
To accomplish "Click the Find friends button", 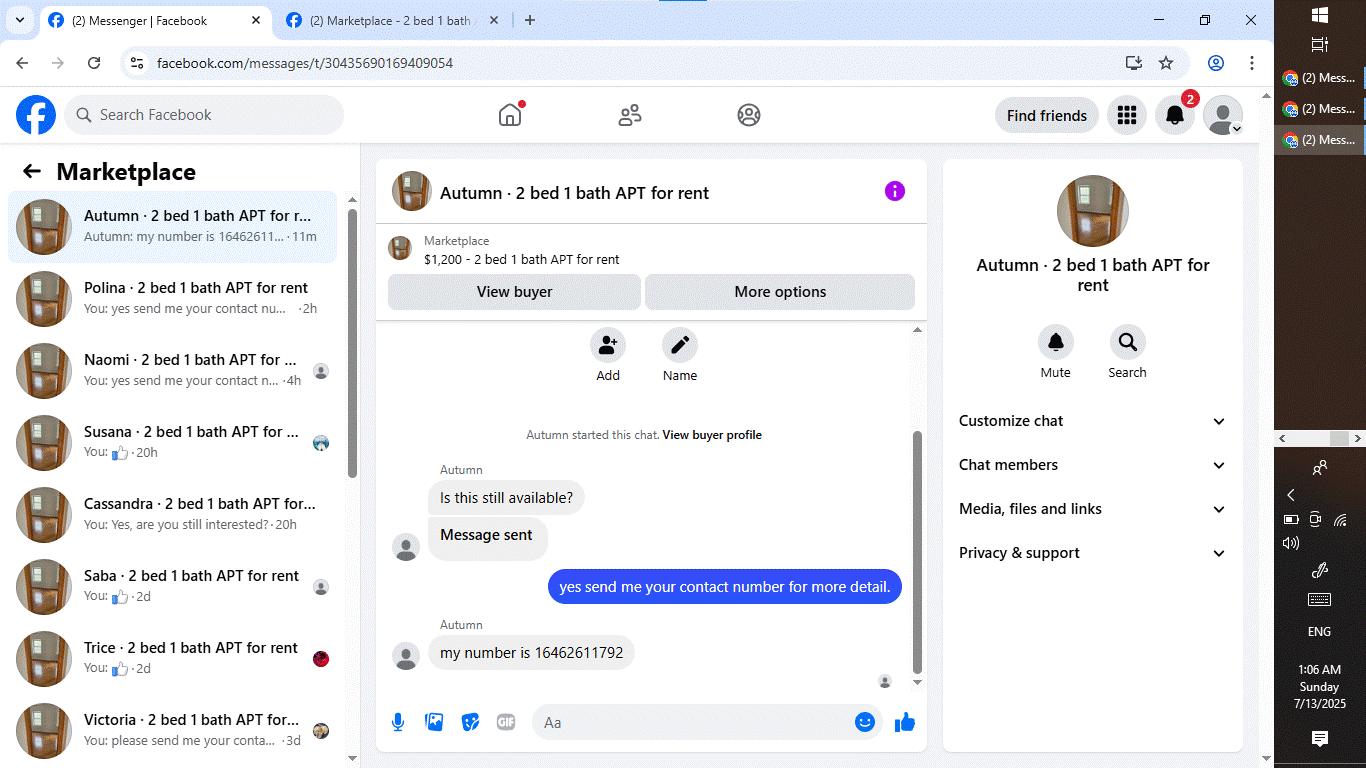I will 1047,115.
